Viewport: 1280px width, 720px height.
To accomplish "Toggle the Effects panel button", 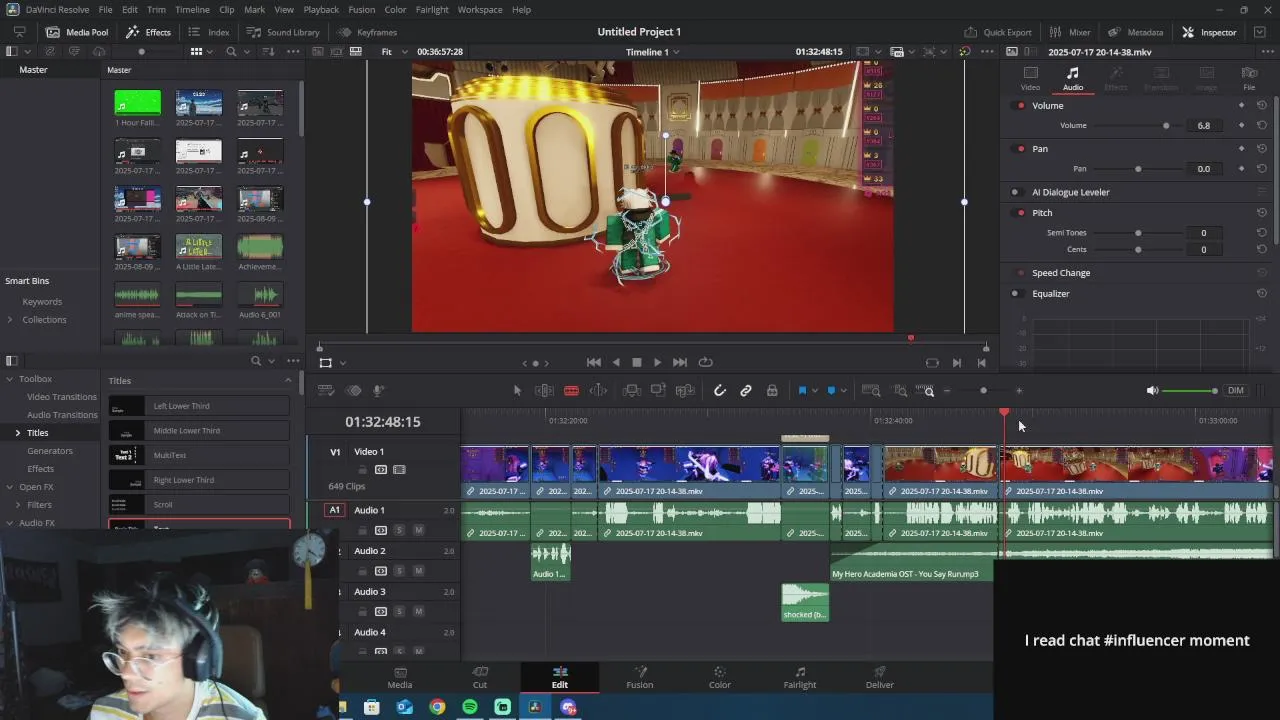I will click(x=148, y=32).
